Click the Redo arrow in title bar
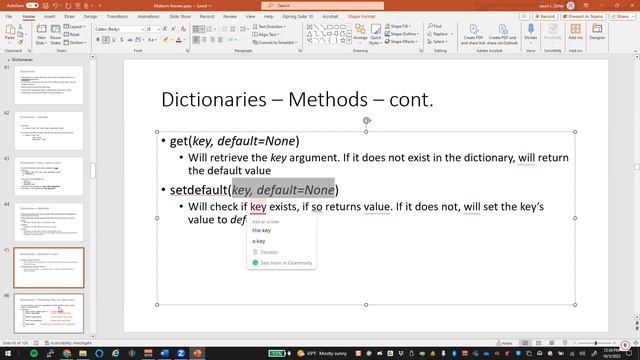640x360 pixels. coord(68,6)
